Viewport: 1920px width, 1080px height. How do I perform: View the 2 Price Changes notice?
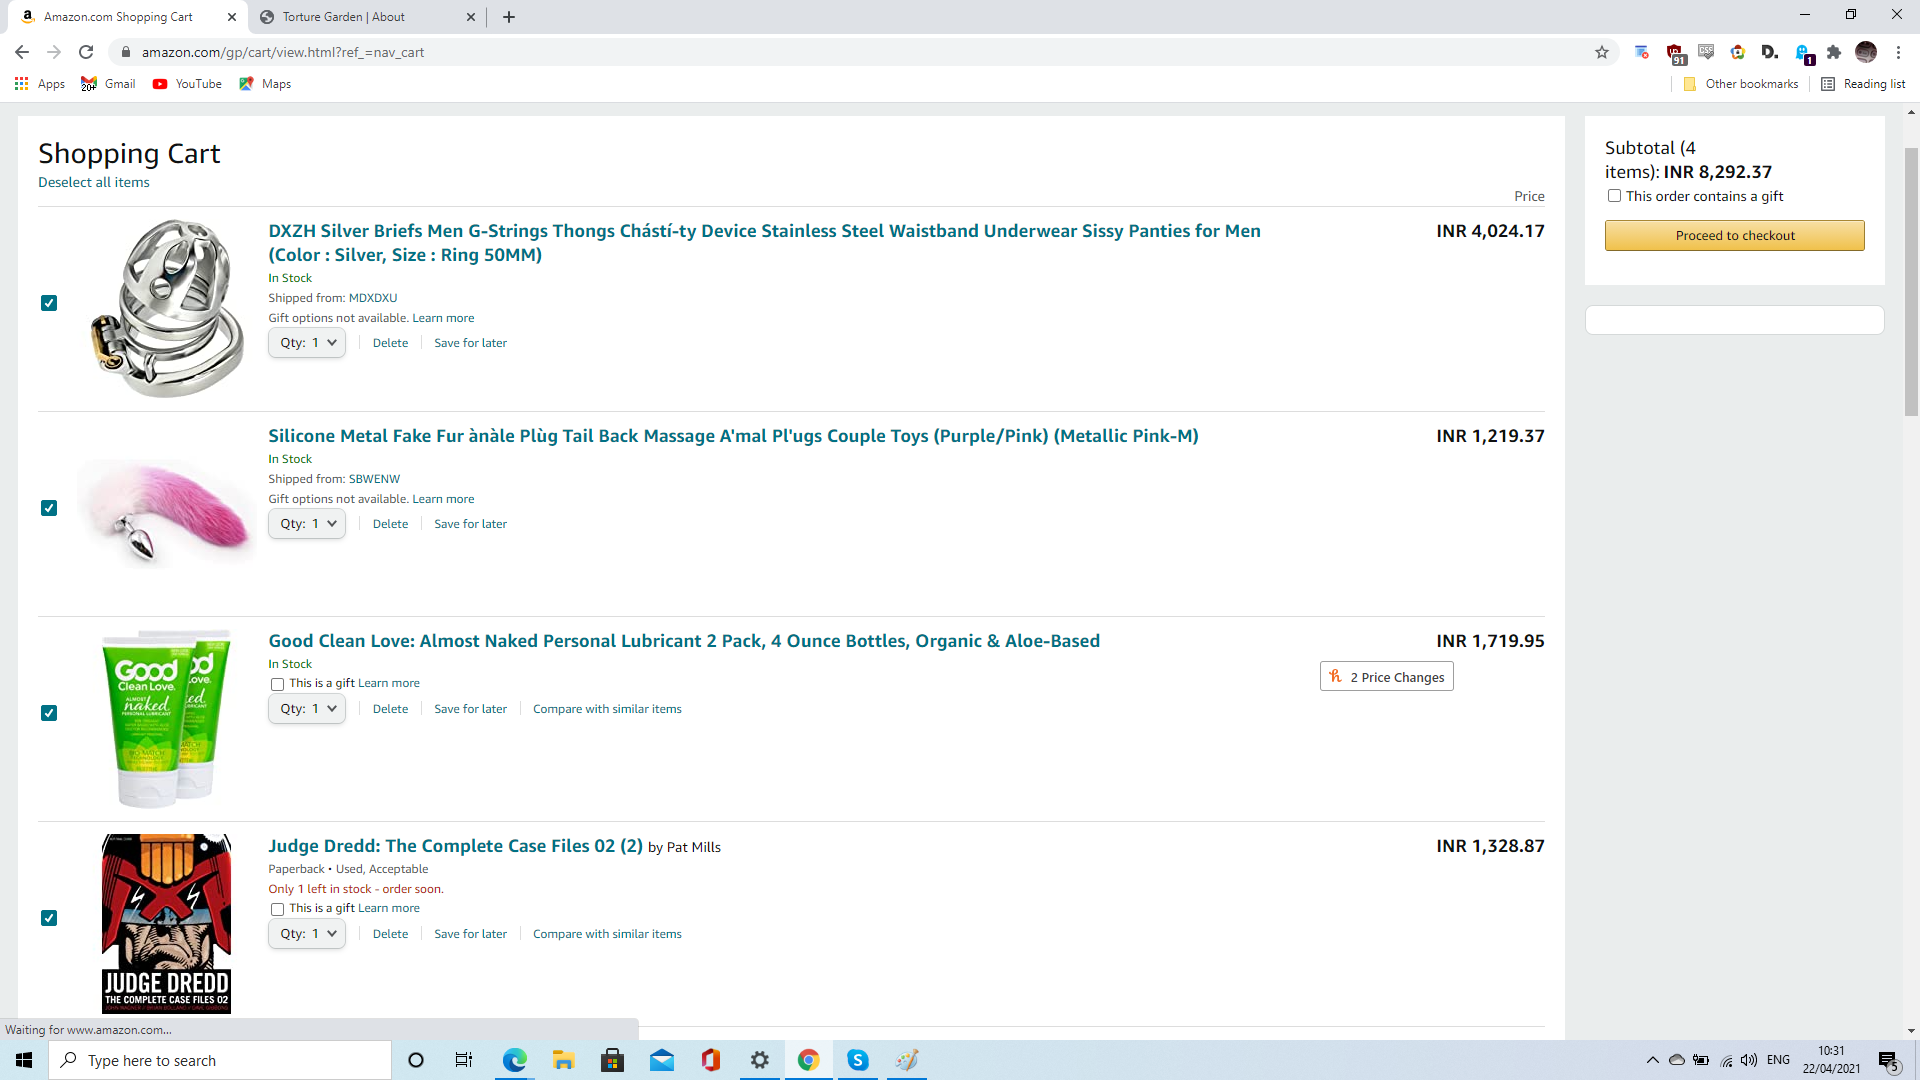click(1386, 677)
